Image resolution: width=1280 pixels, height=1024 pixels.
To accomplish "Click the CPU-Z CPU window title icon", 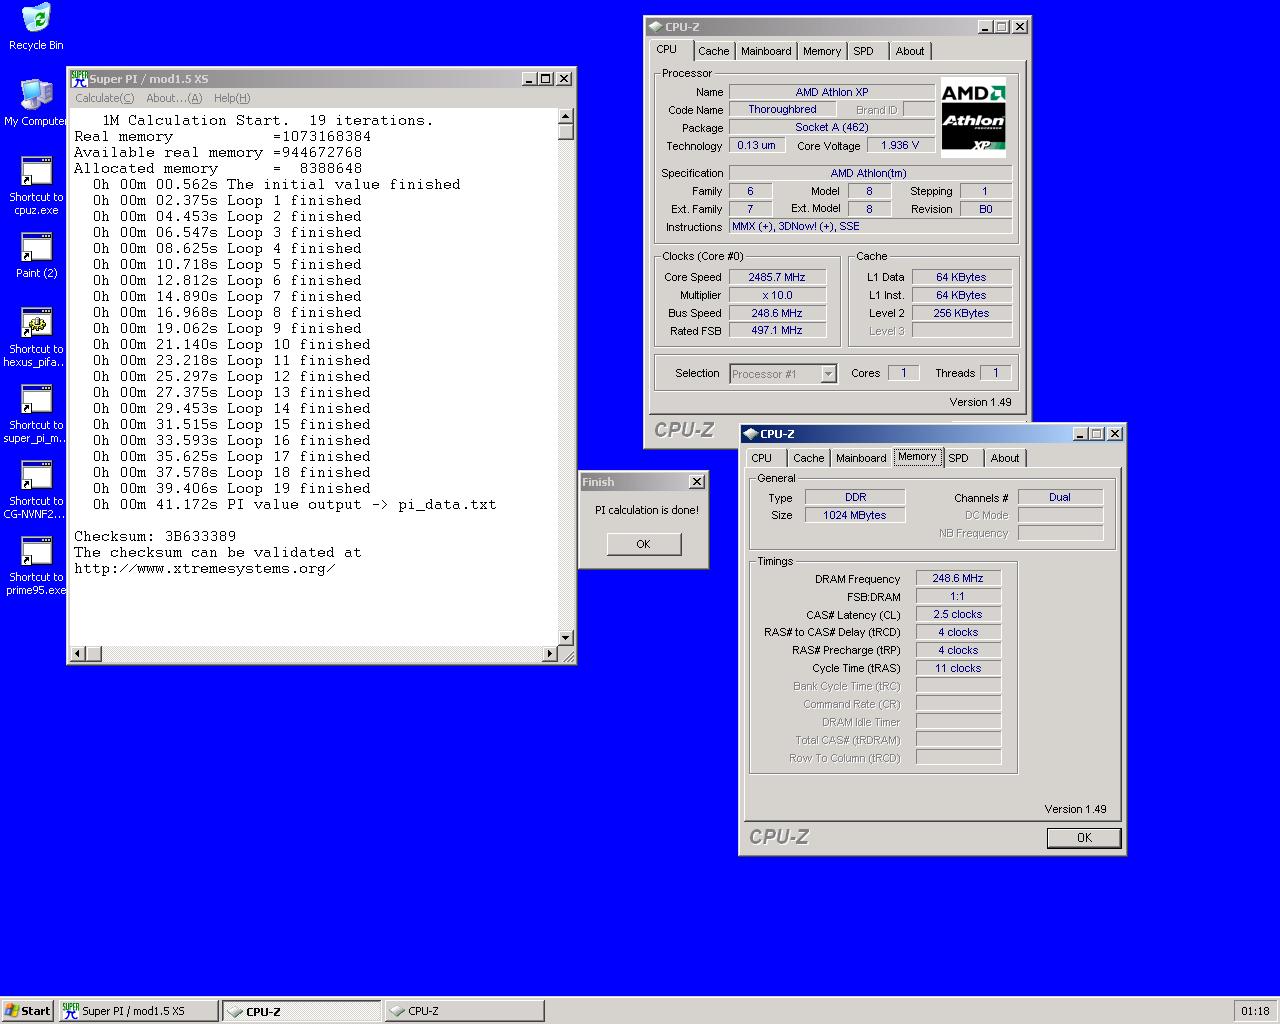I will tap(655, 27).
